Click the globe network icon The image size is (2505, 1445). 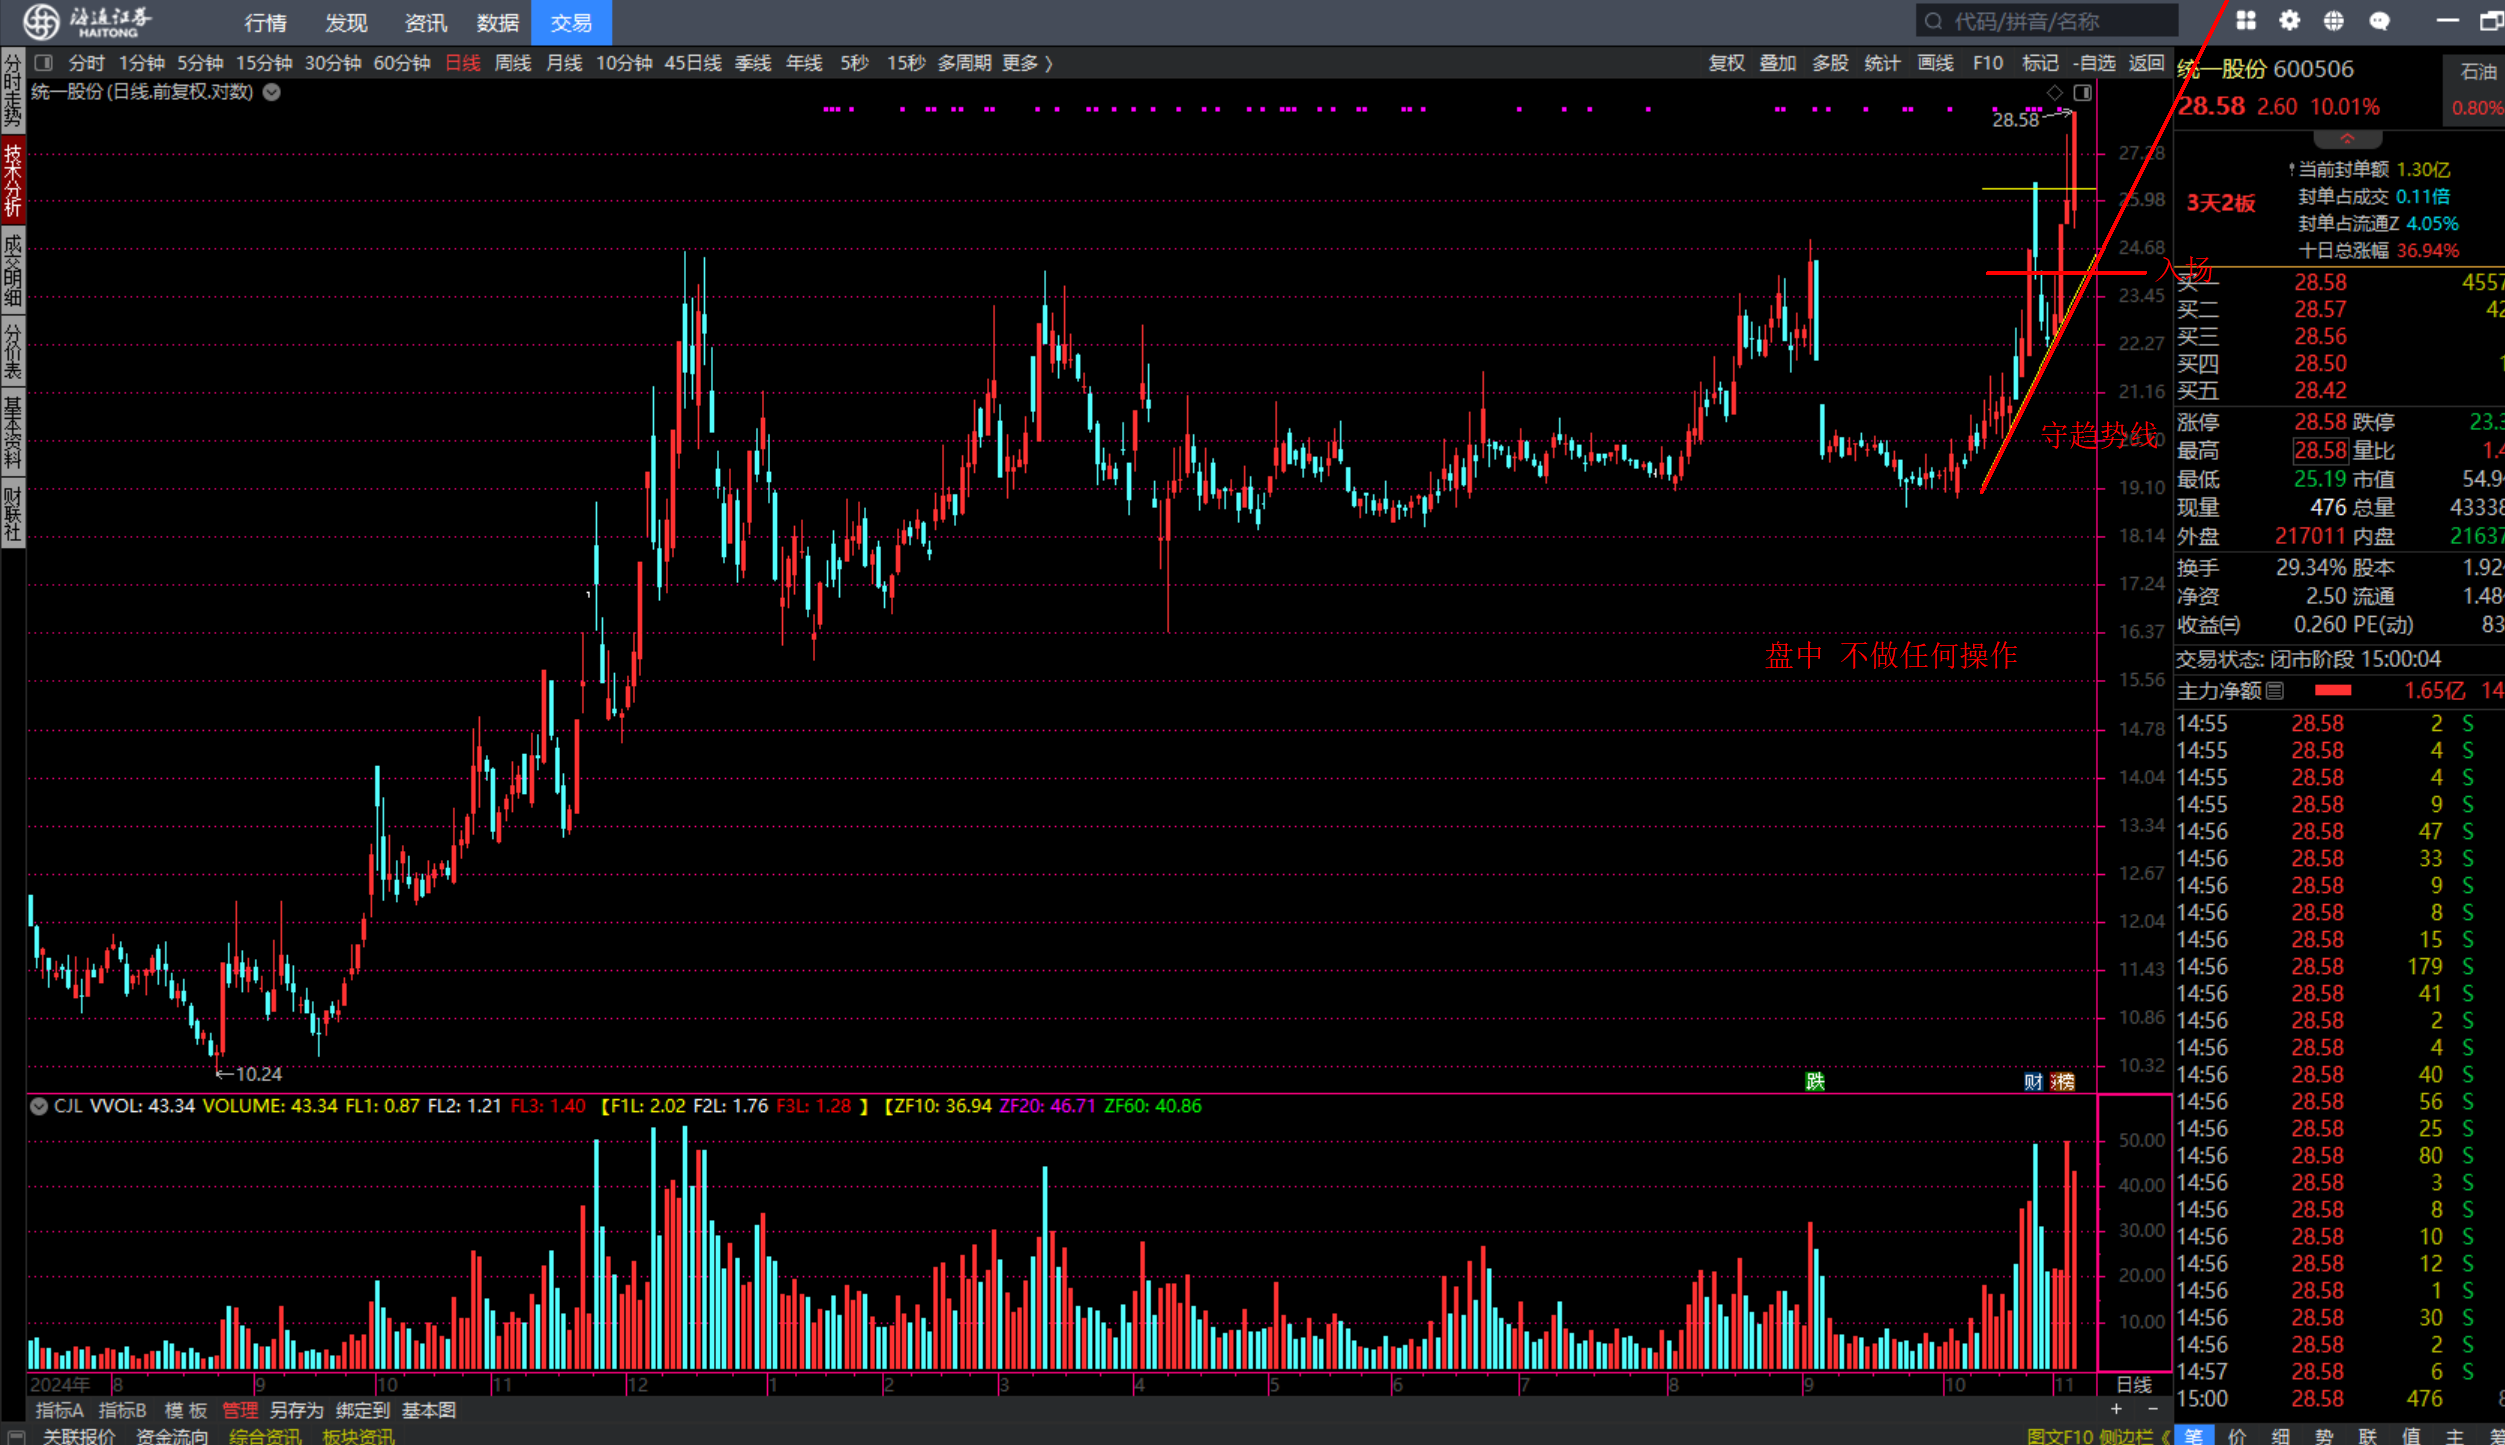point(2333,21)
